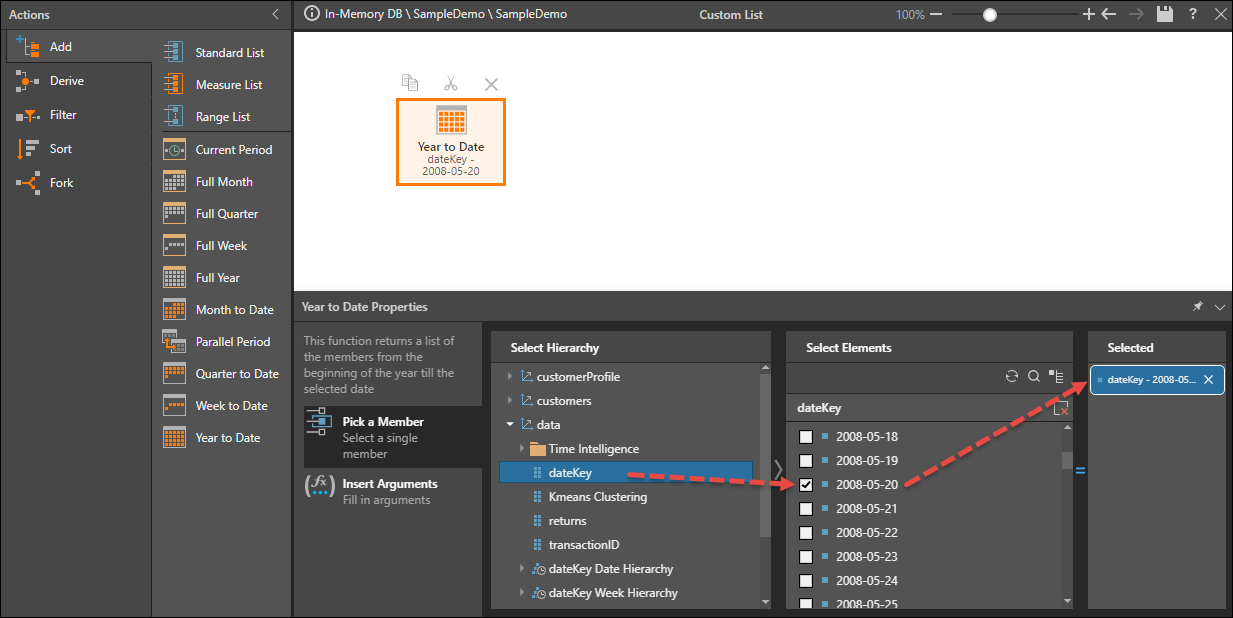Add a Year to Date block from list

[x=222, y=438]
